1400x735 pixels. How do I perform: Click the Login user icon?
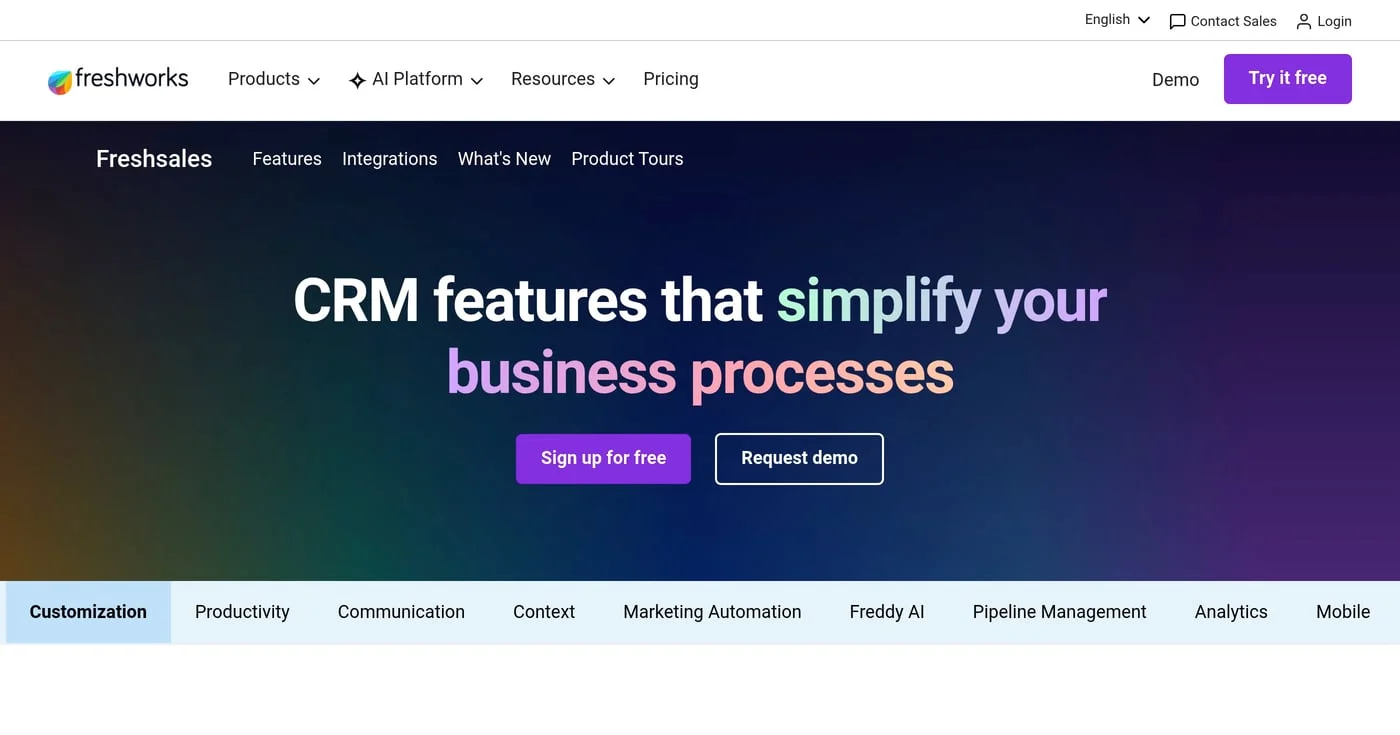[1303, 21]
